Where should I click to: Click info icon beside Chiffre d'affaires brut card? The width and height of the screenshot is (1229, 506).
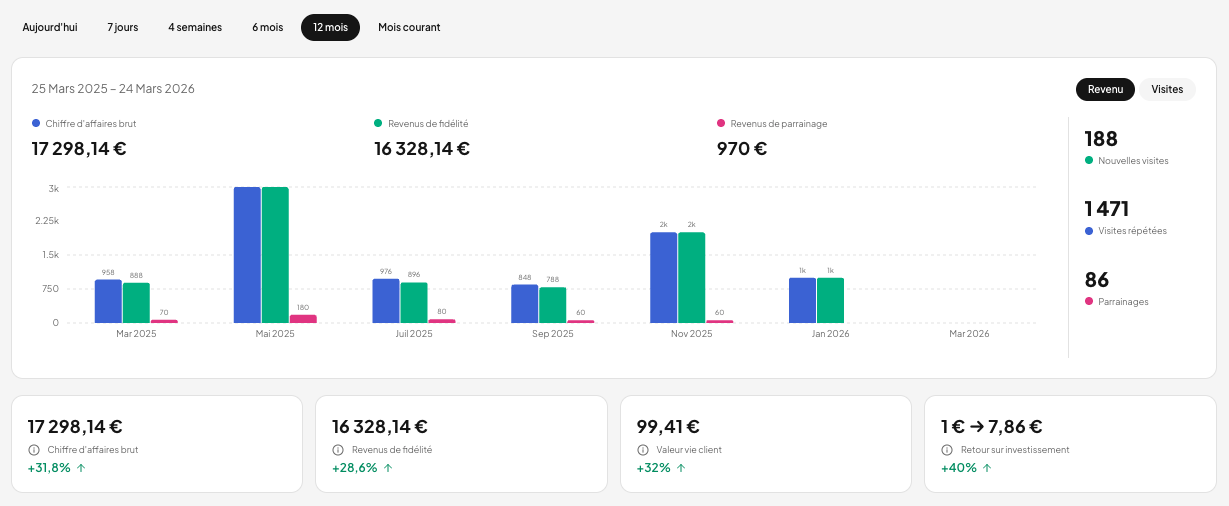point(33,450)
